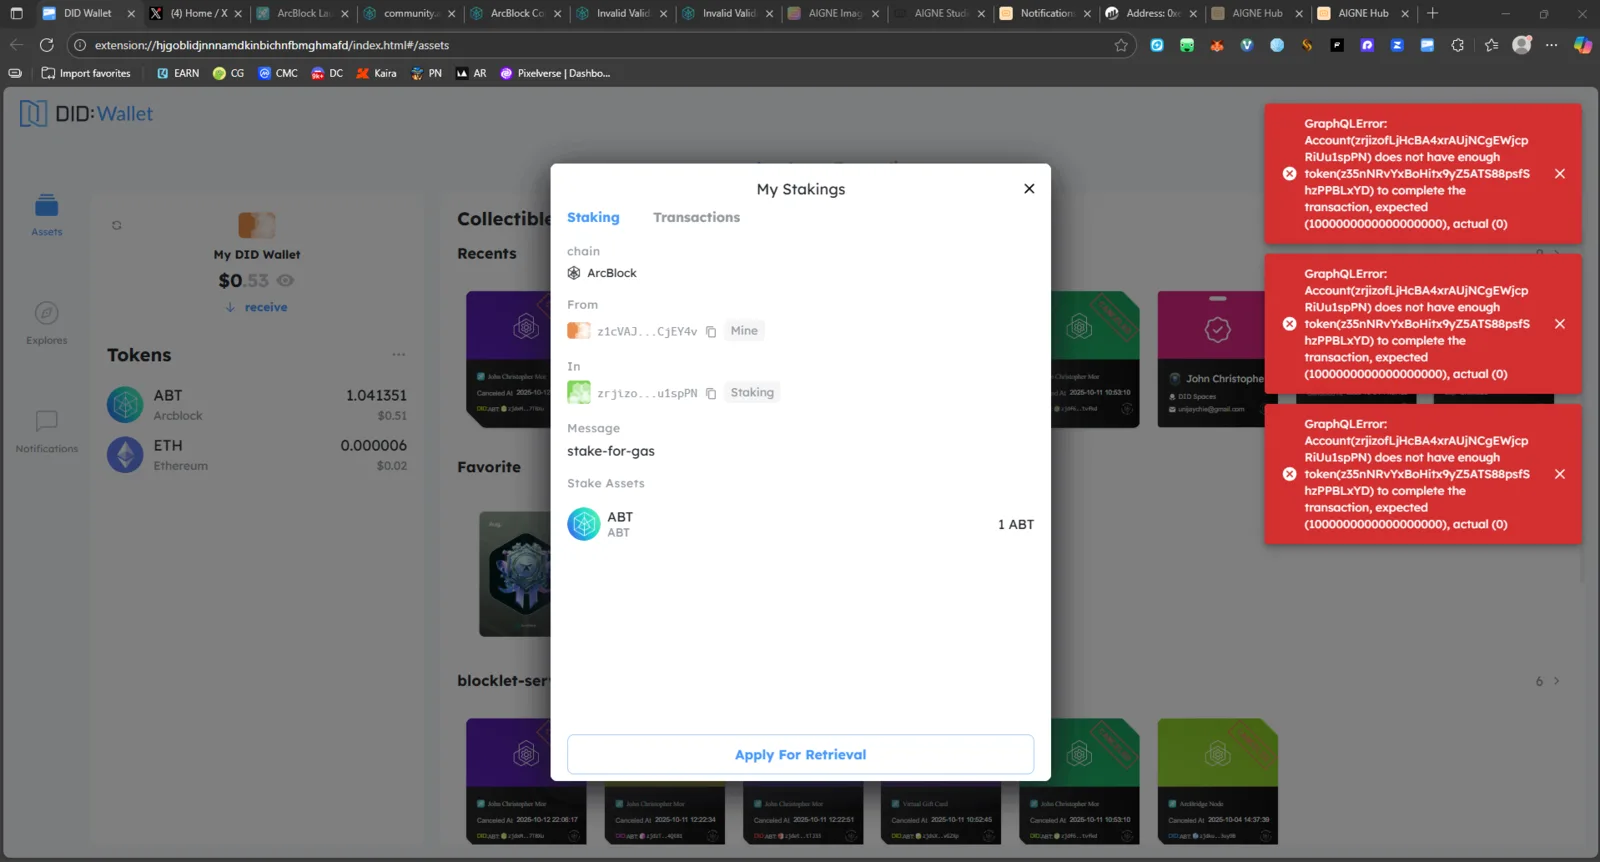
Task: Open the blue V extension icon
Action: (1247, 45)
